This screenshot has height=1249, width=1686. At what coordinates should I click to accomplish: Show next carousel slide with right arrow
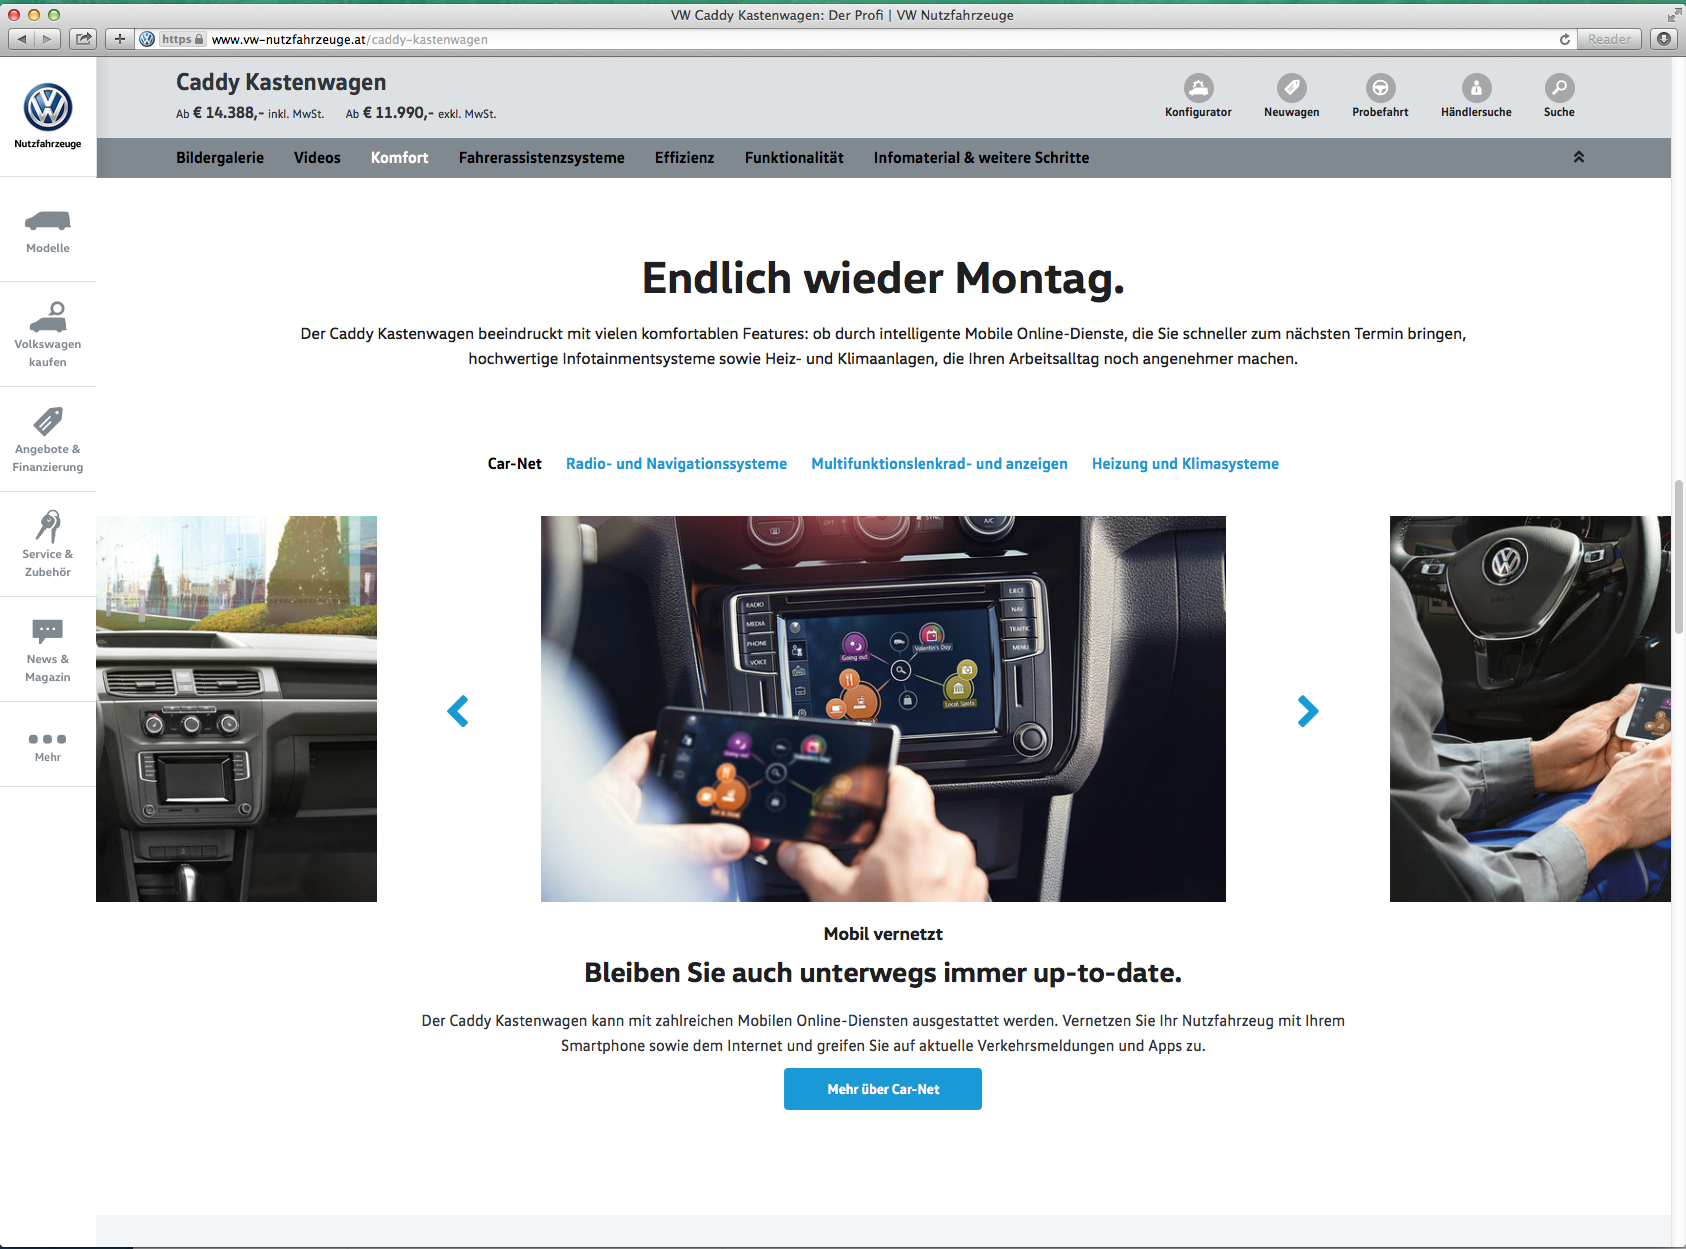pyautogui.click(x=1308, y=711)
